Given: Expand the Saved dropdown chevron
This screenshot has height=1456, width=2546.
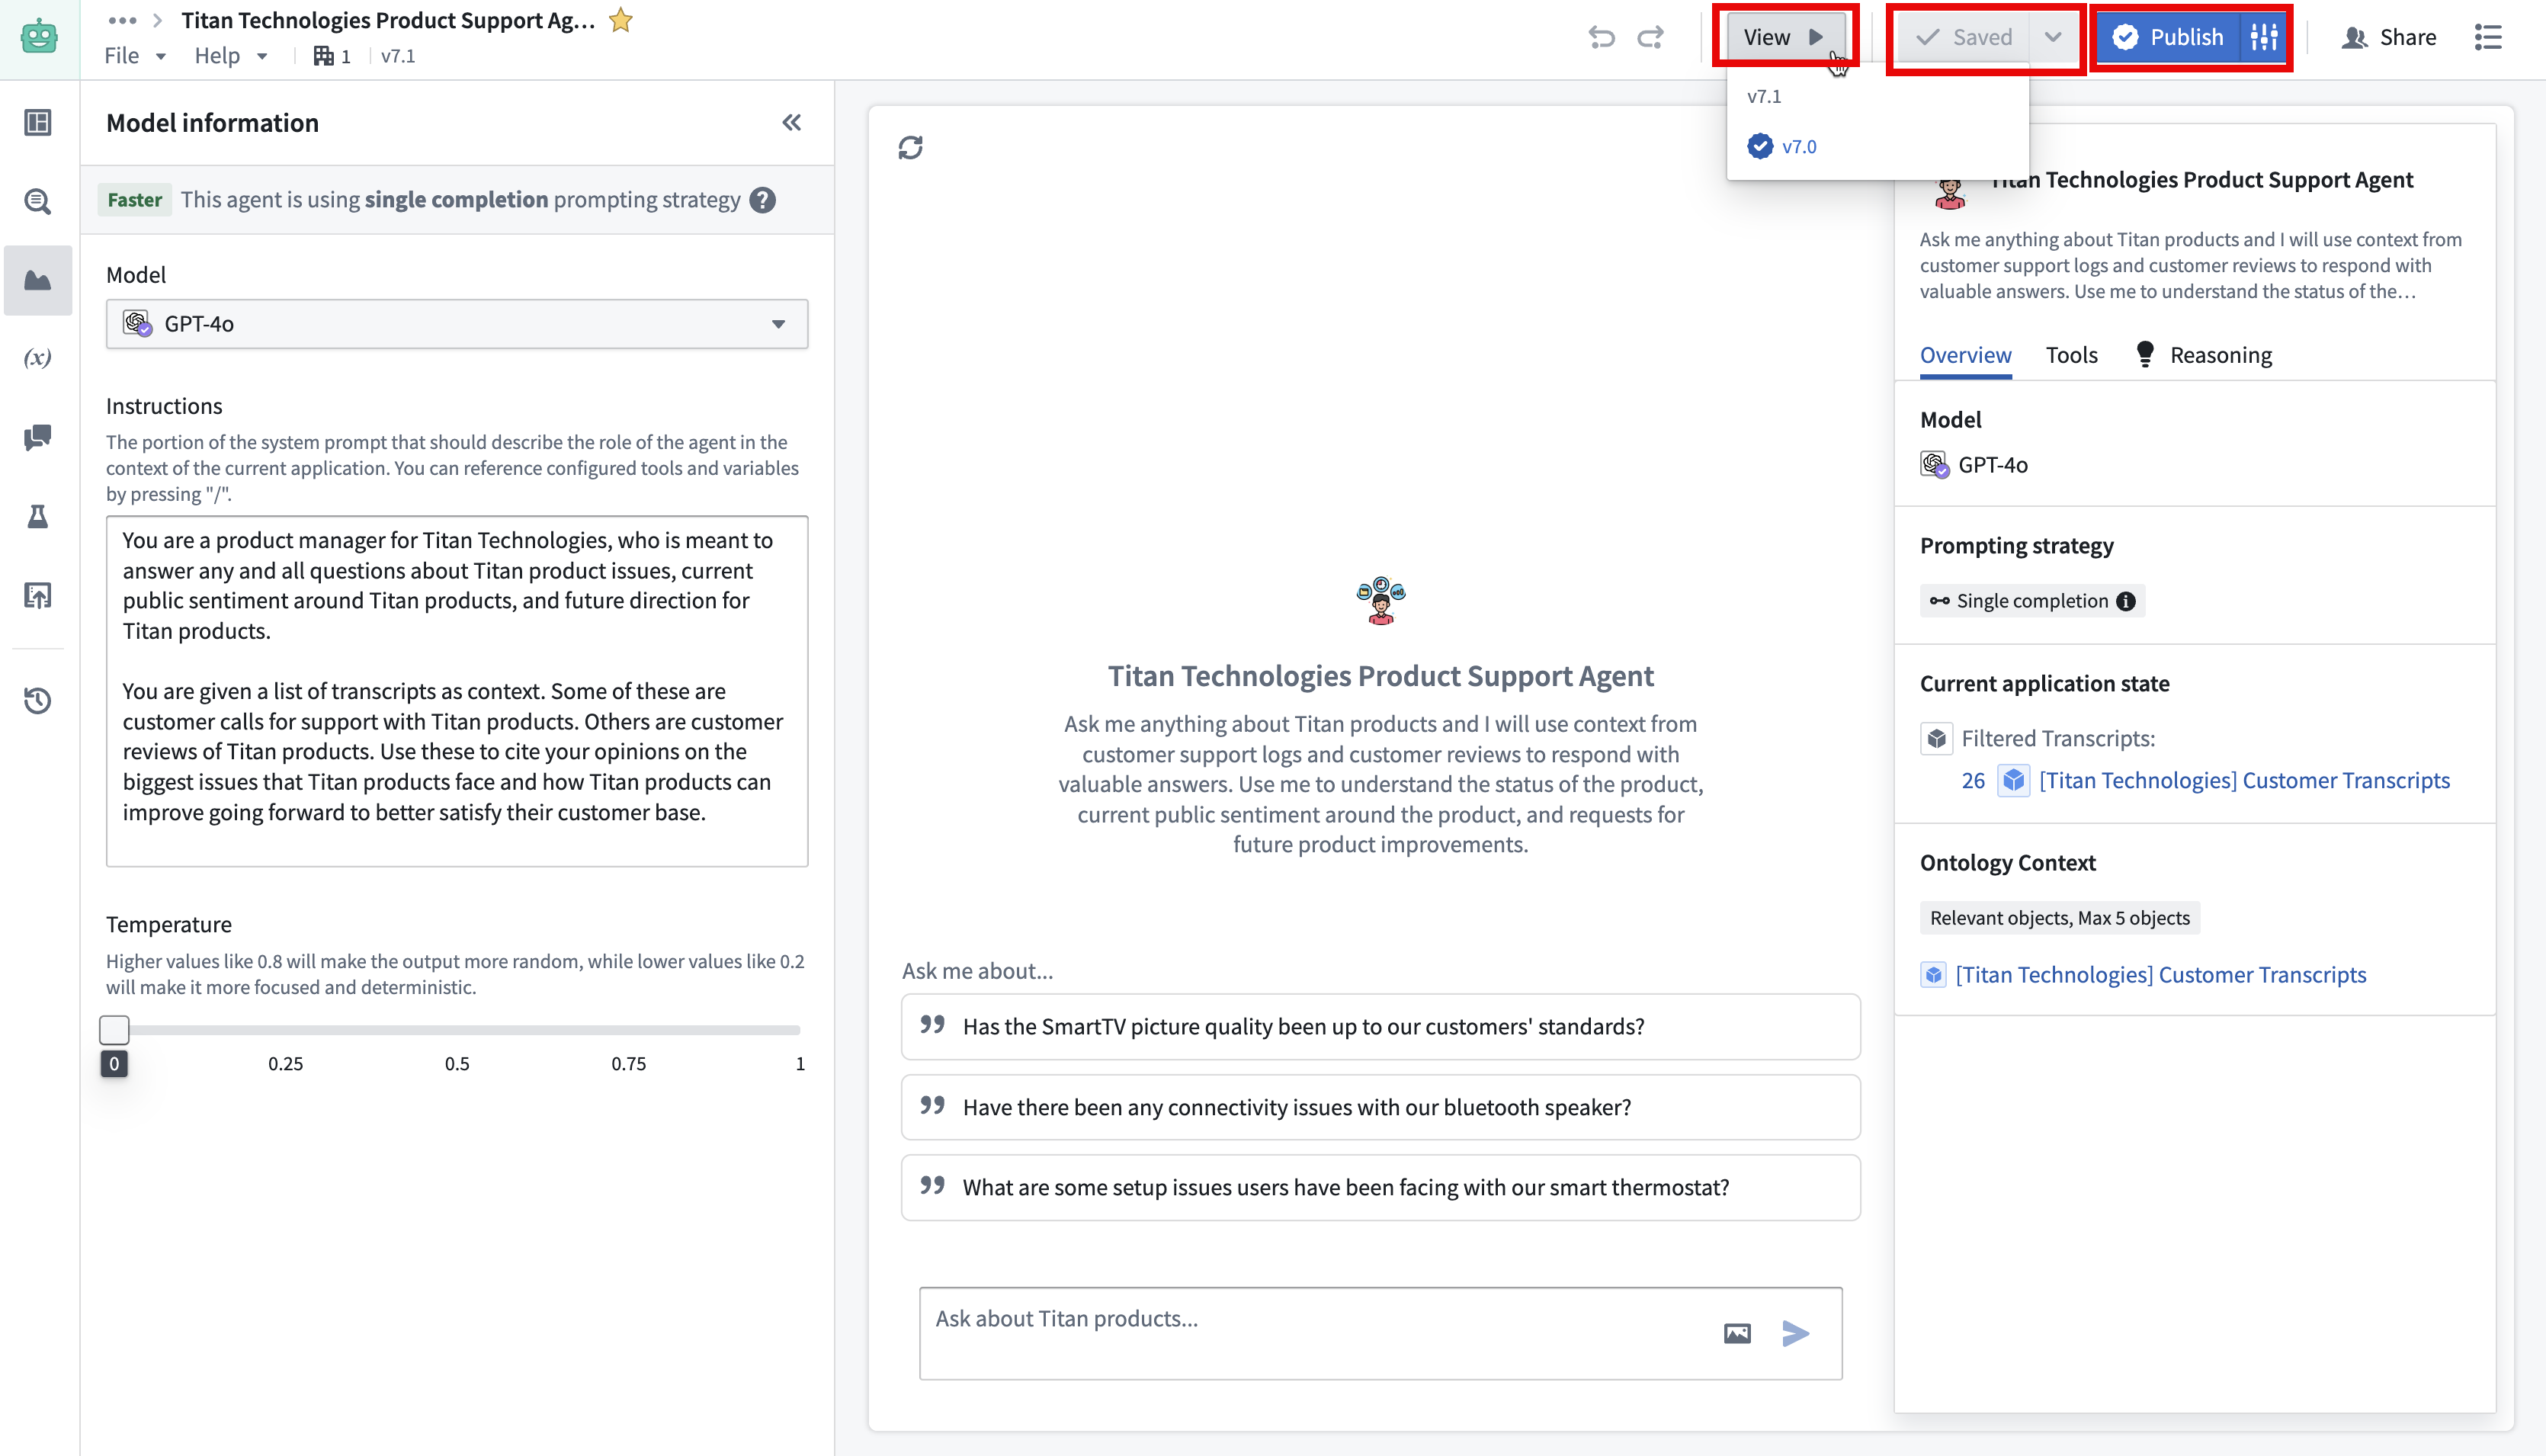Looking at the screenshot, I should 2052,37.
